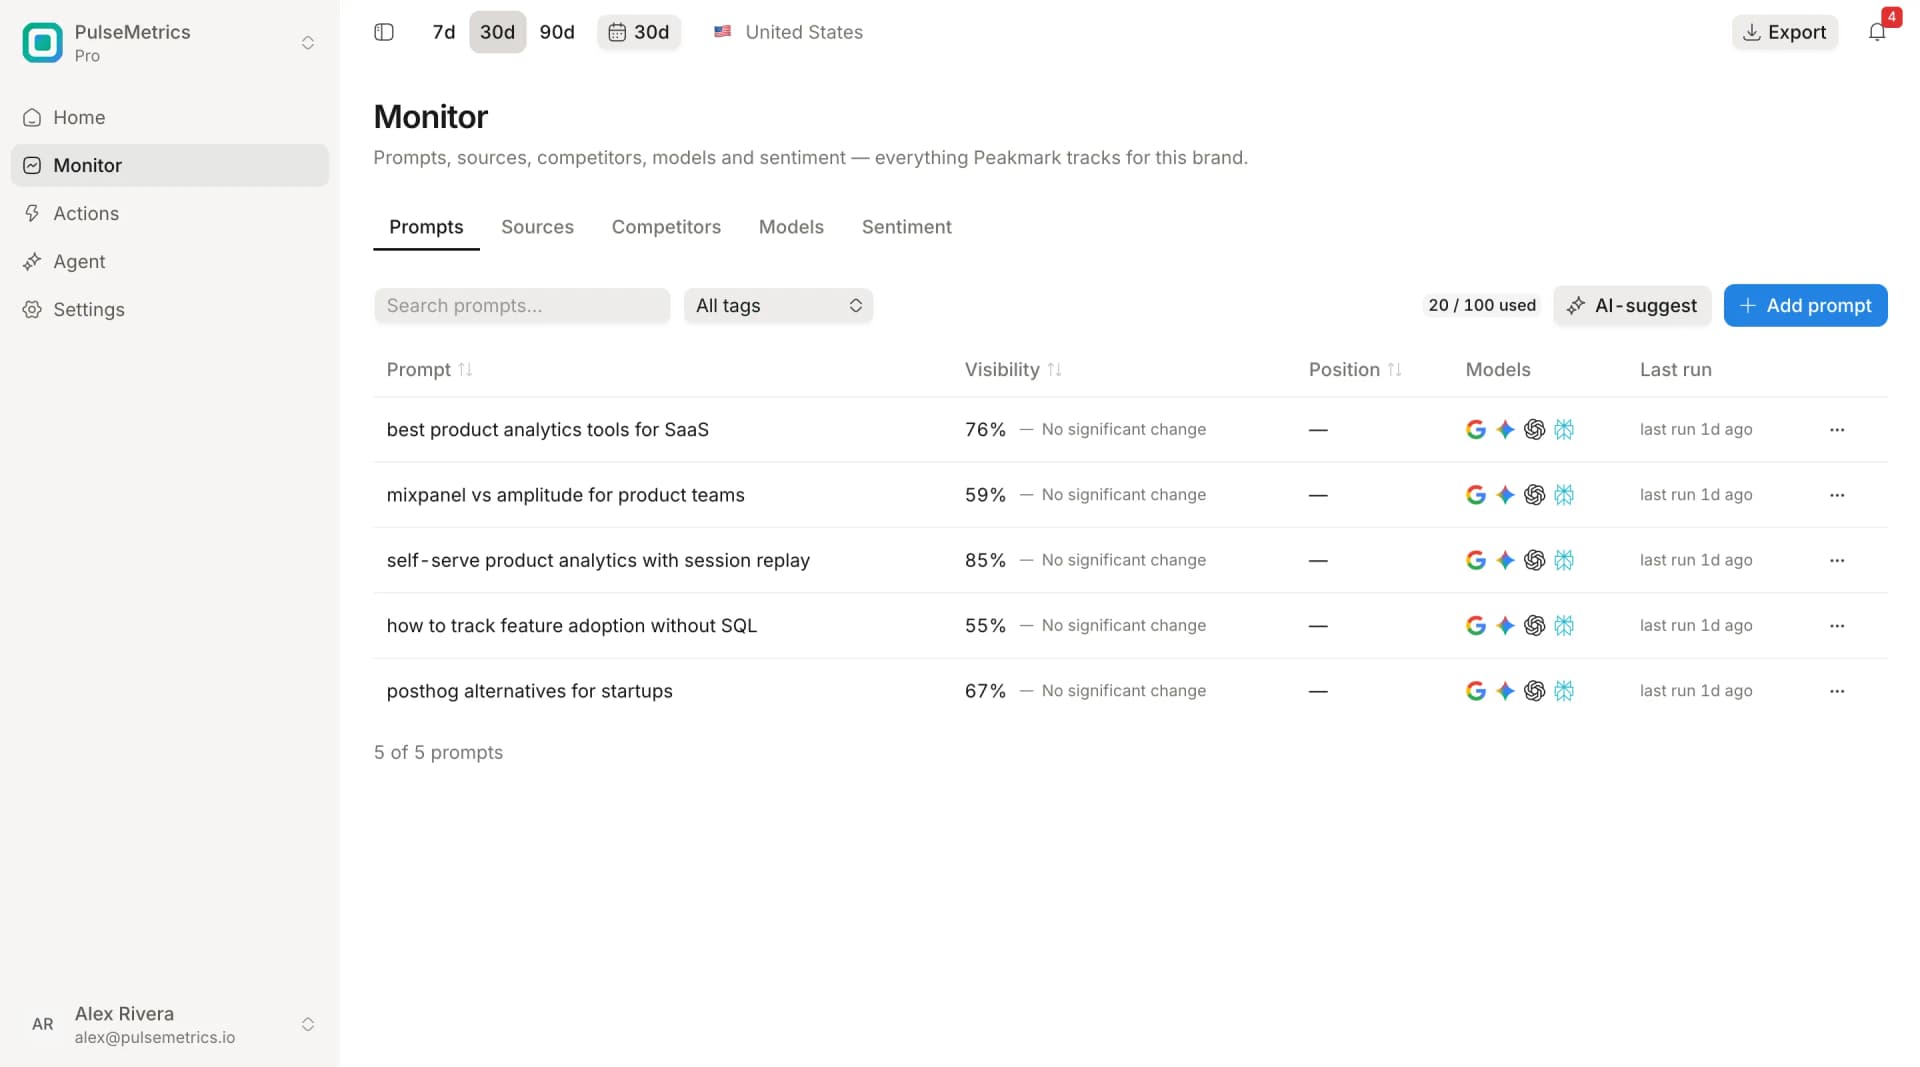Open prompt 'self-serve product analytics with session replay'

[x=598, y=561]
